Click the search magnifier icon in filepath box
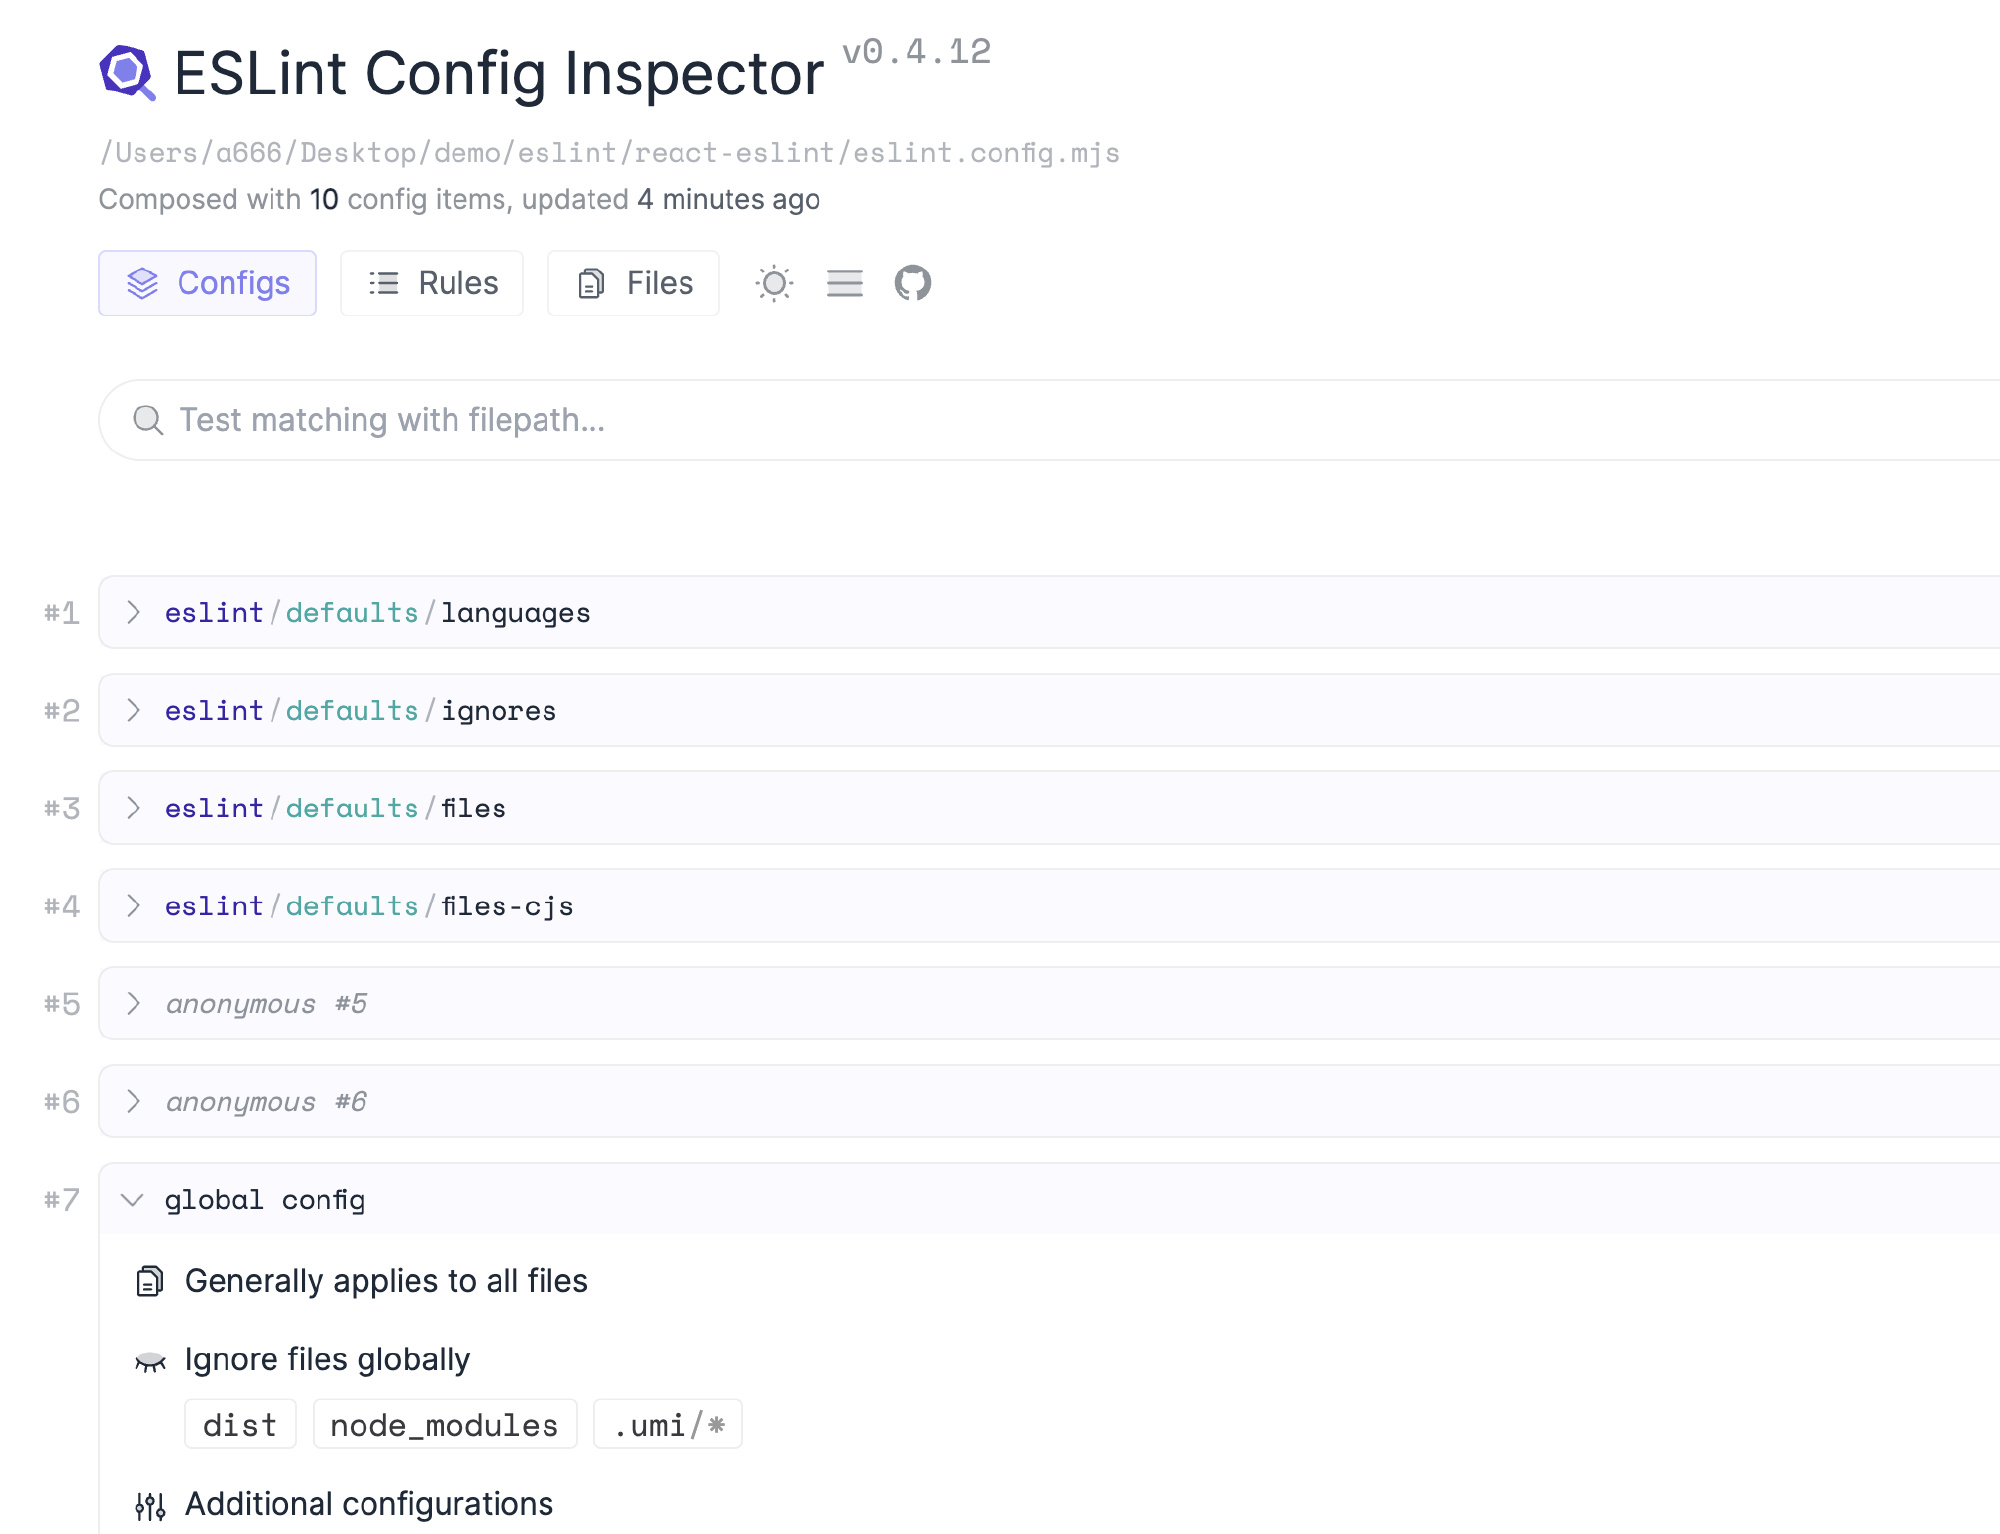The height and width of the screenshot is (1534, 2000). [148, 420]
